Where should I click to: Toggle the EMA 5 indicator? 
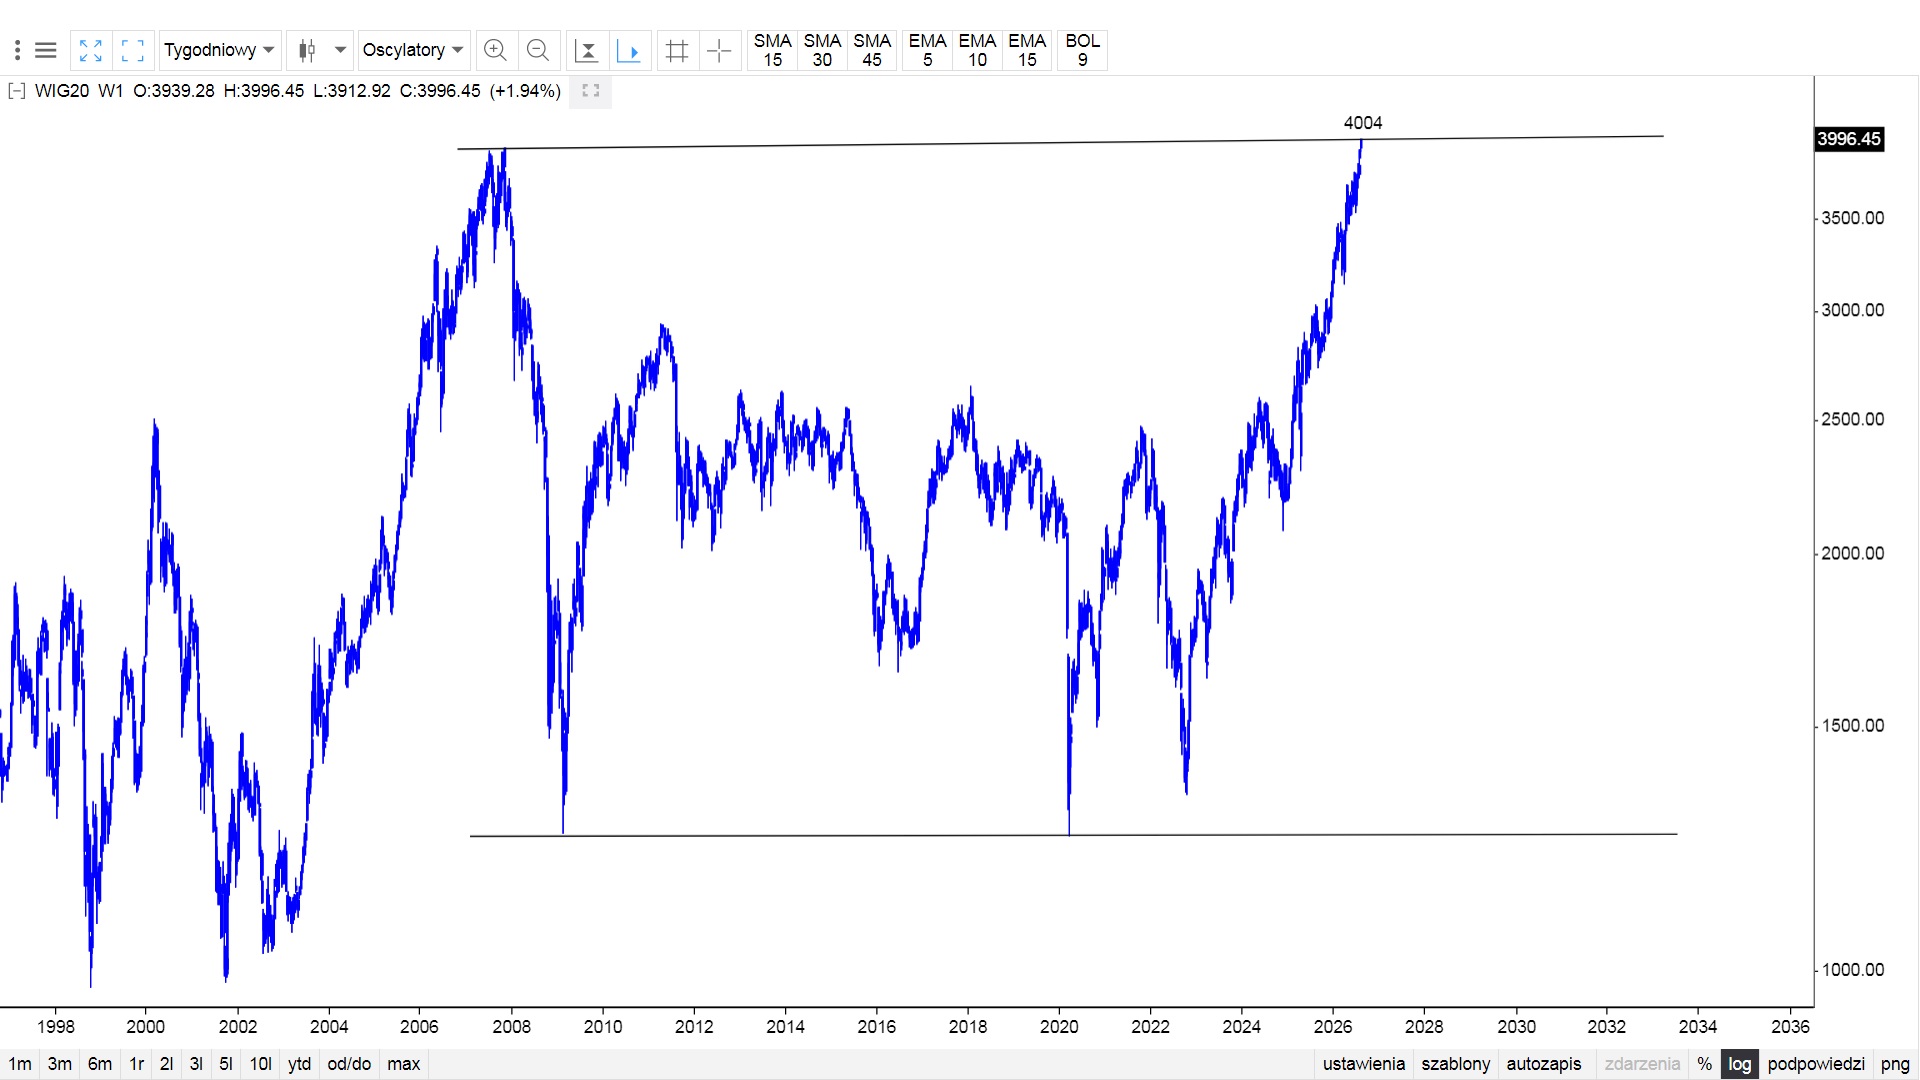927,50
